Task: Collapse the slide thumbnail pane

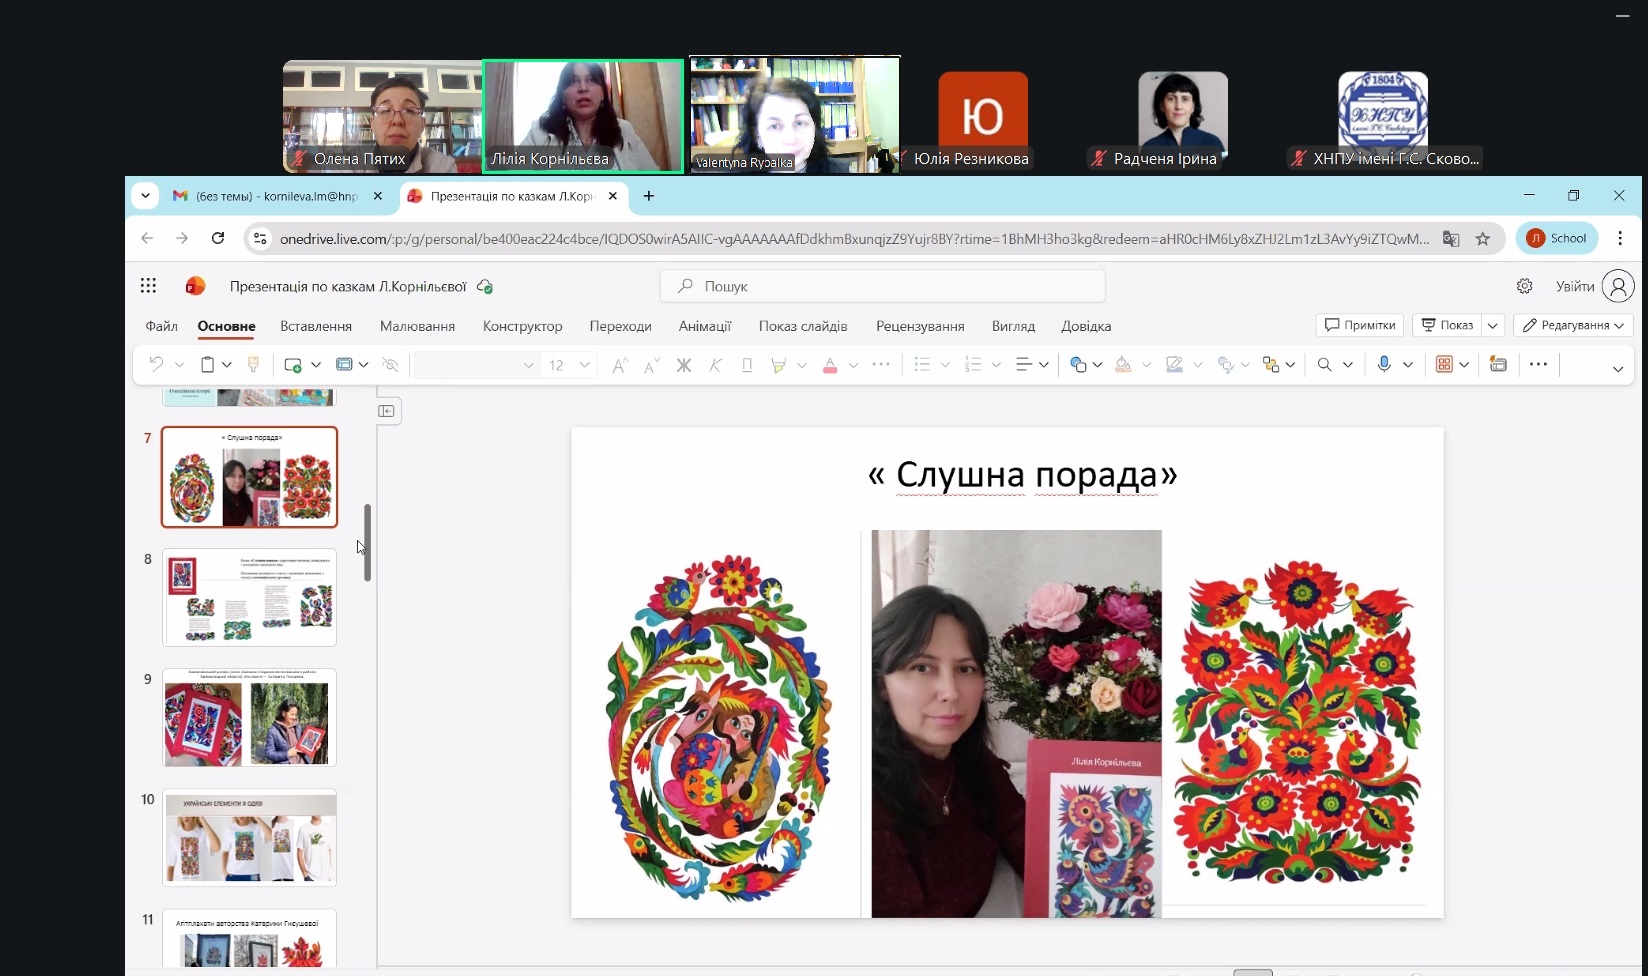Action: (387, 411)
